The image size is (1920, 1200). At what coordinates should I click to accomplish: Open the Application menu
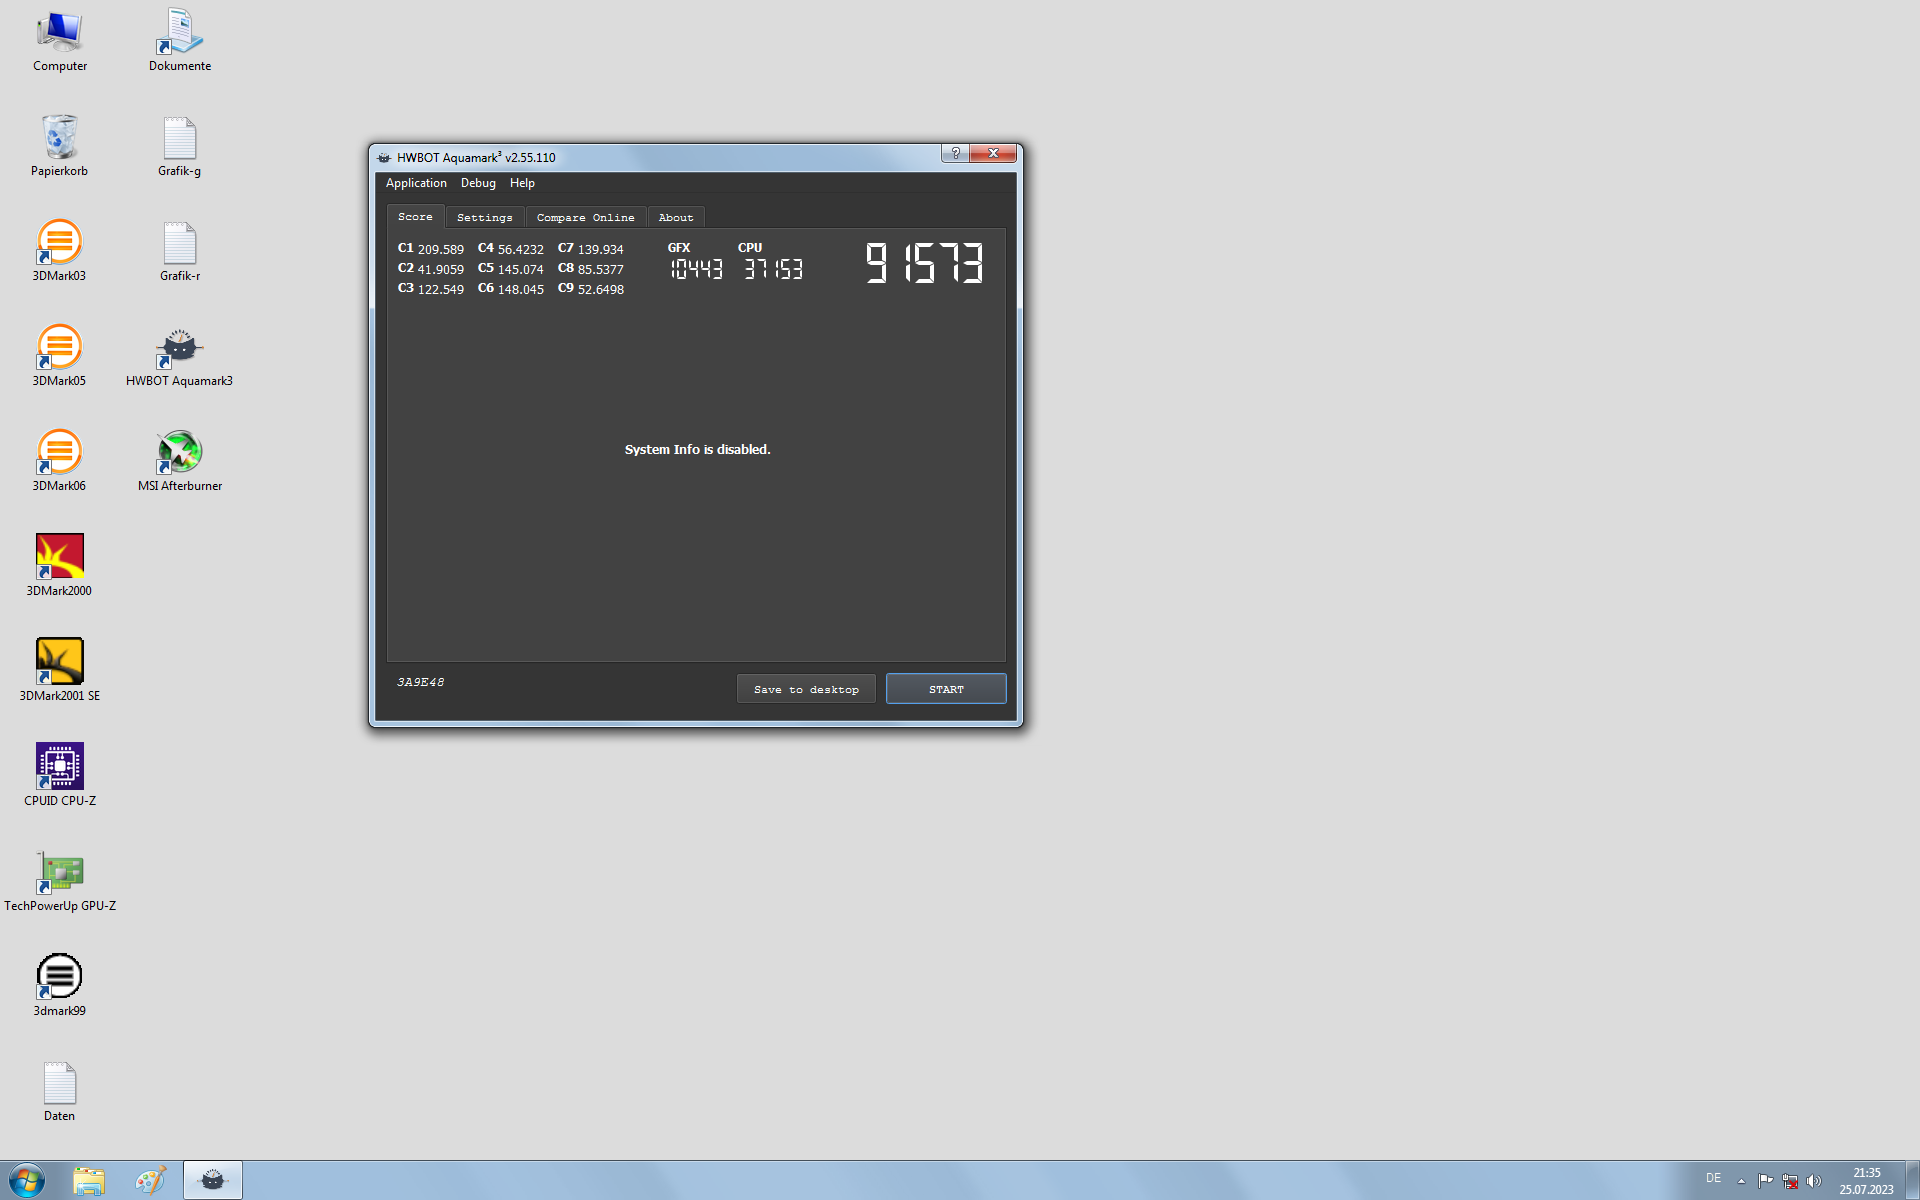click(x=416, y=183)
